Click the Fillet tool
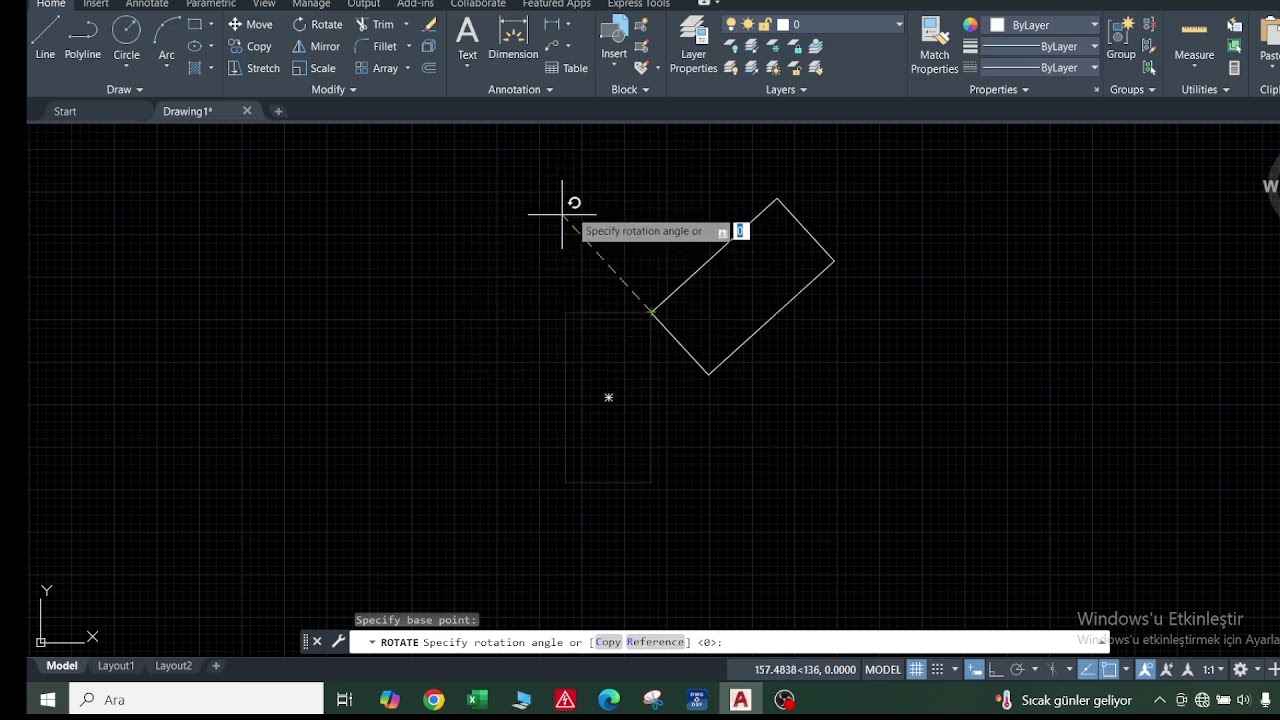The height and width of the screenshot is (720, 1280). 376,46
